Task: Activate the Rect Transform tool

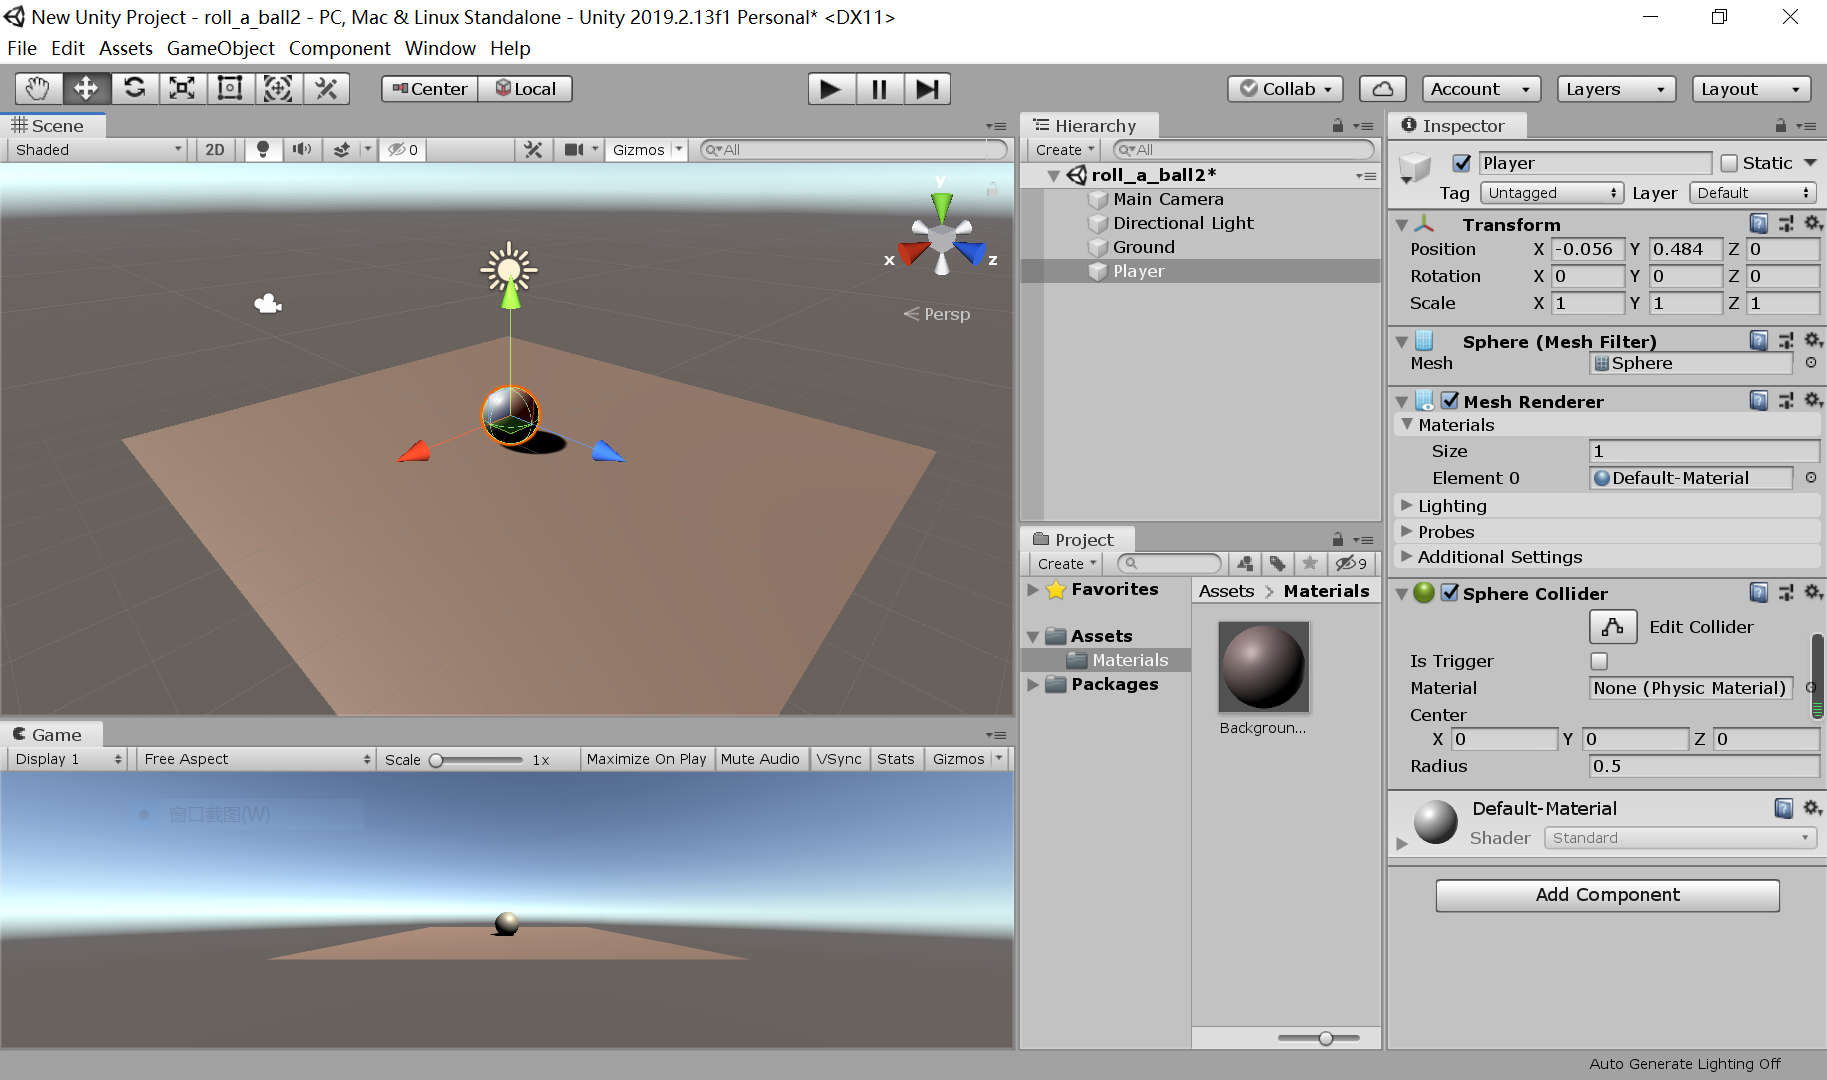Action: click(x=230, y=88)
